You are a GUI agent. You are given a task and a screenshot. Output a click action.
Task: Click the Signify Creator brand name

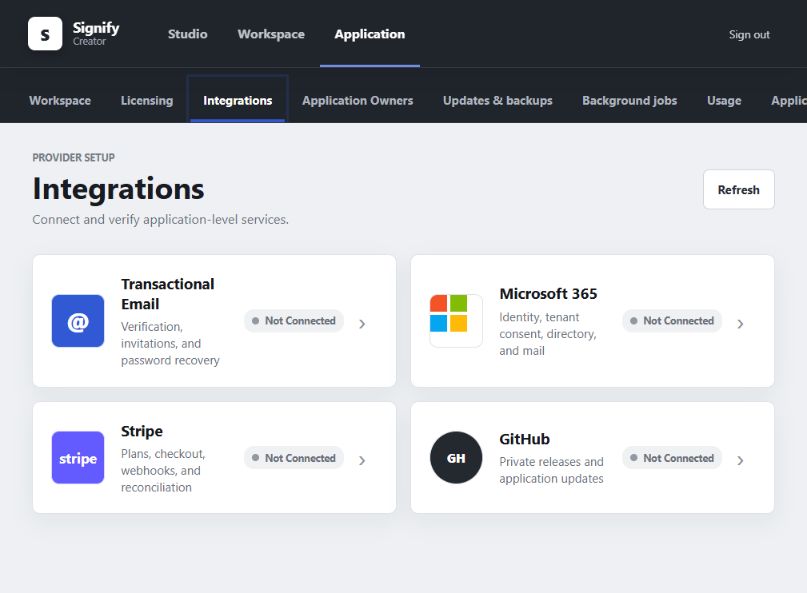tap(96, 33)
